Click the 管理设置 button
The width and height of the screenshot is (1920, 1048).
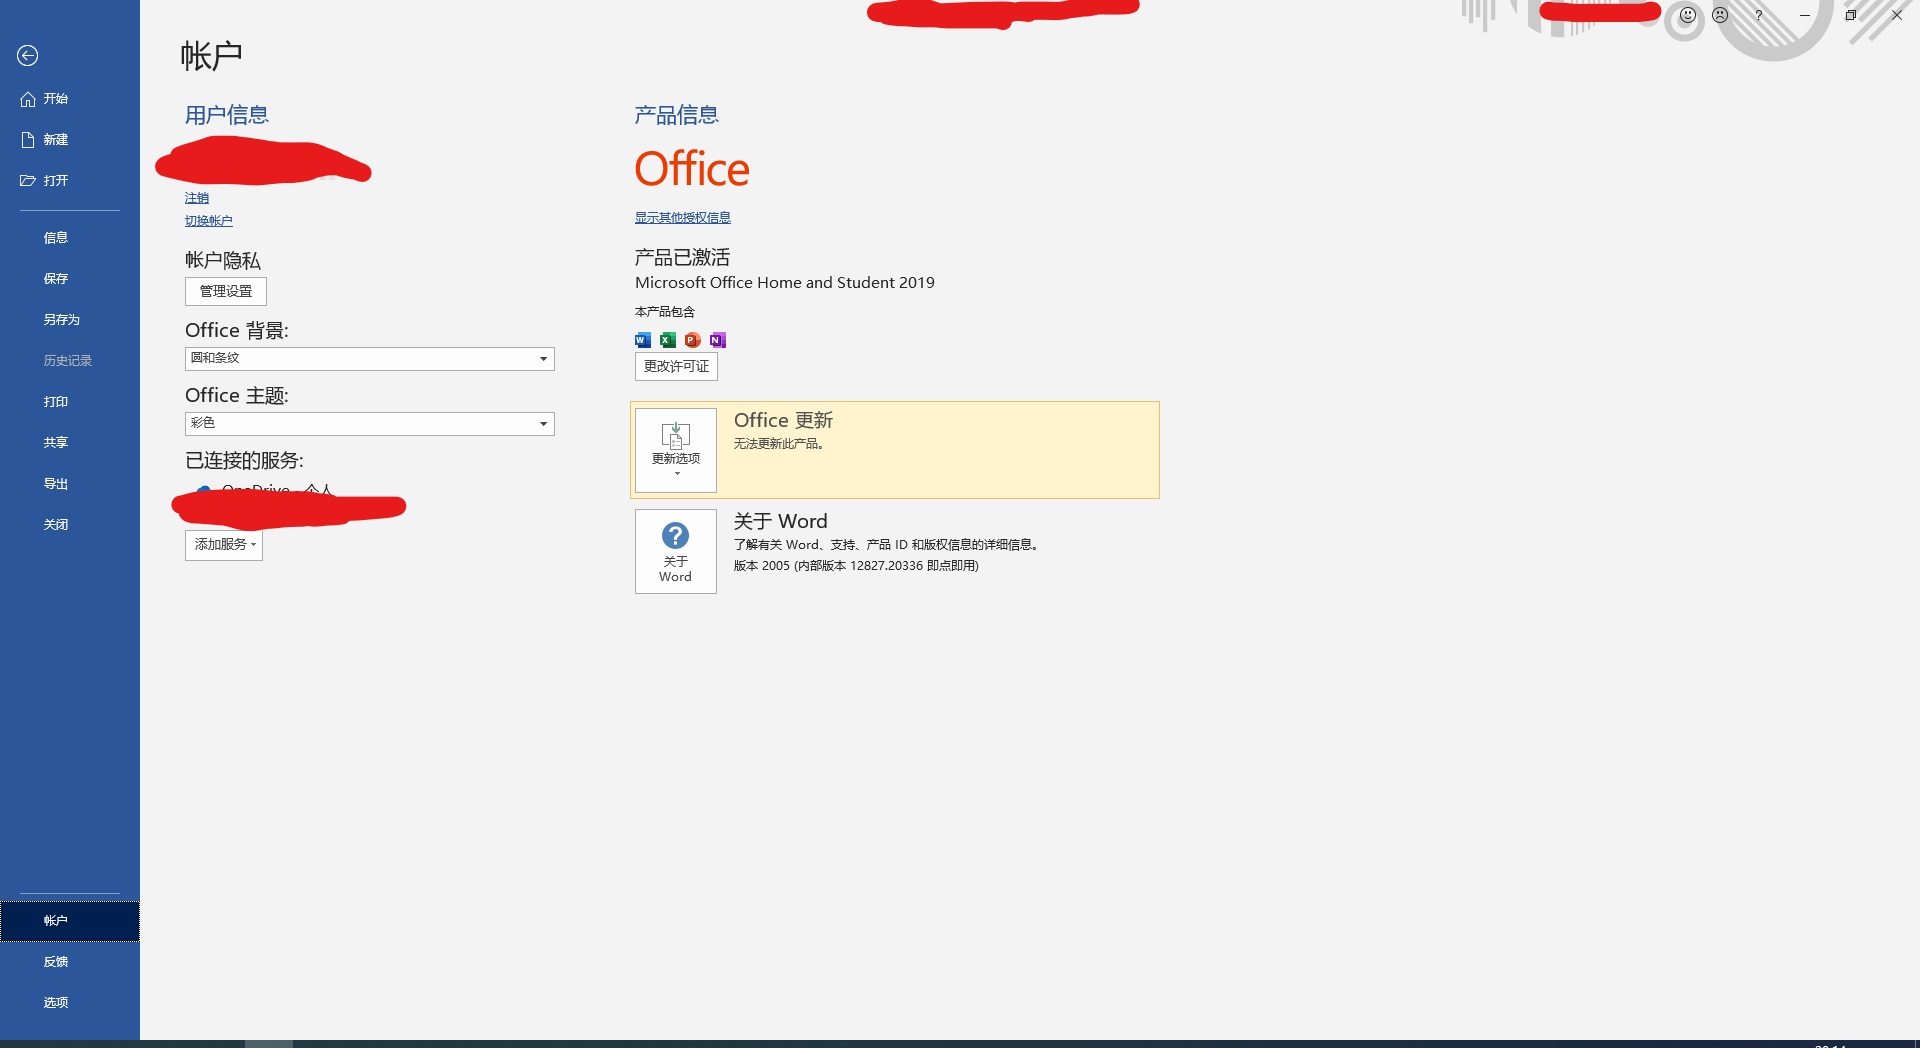tap(226, 292)
